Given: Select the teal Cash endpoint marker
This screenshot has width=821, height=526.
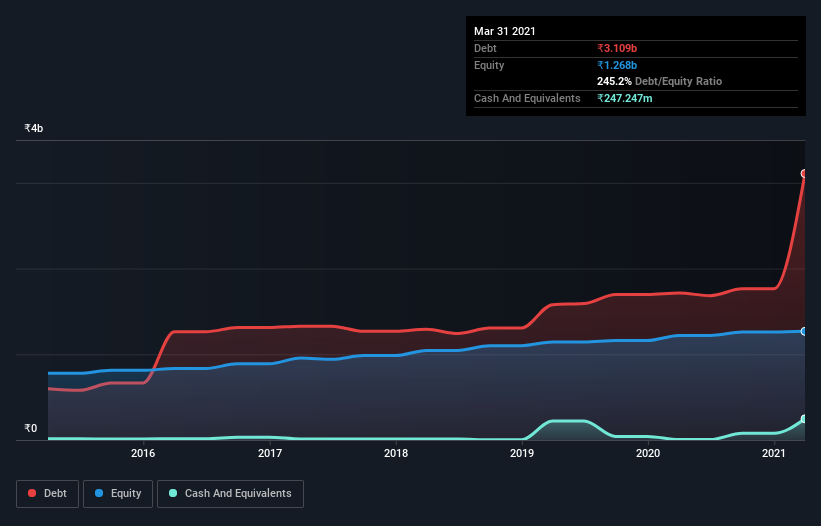Looking at the screenshot, I should 804,419.
